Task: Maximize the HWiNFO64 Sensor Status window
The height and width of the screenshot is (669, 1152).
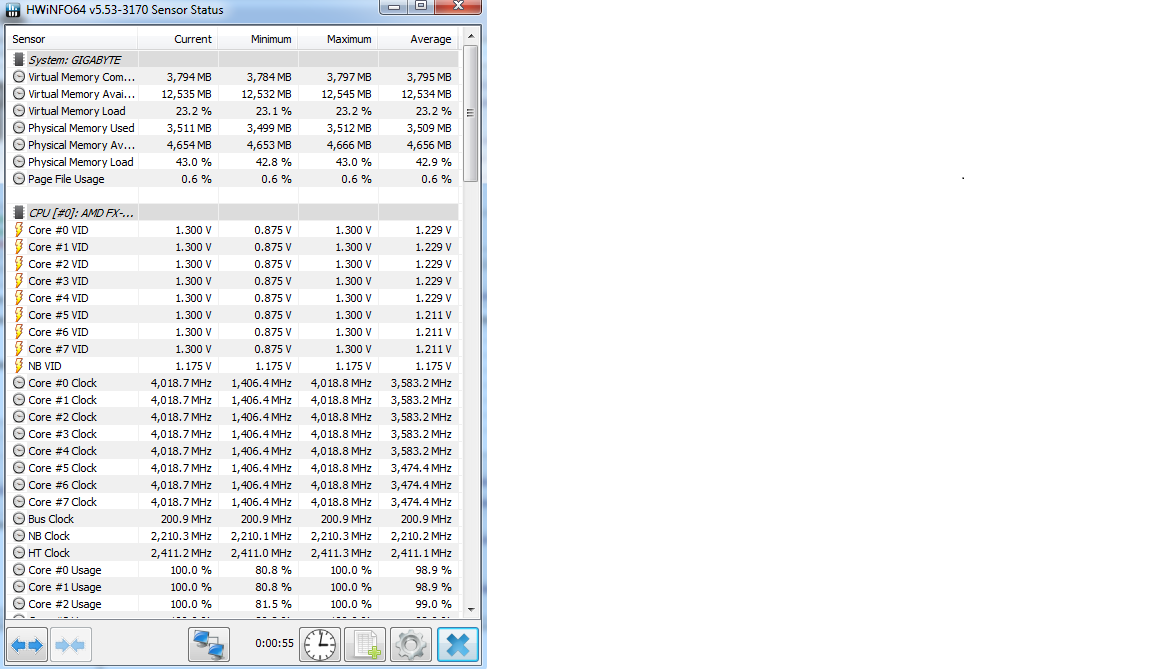Action: point(421,7)
